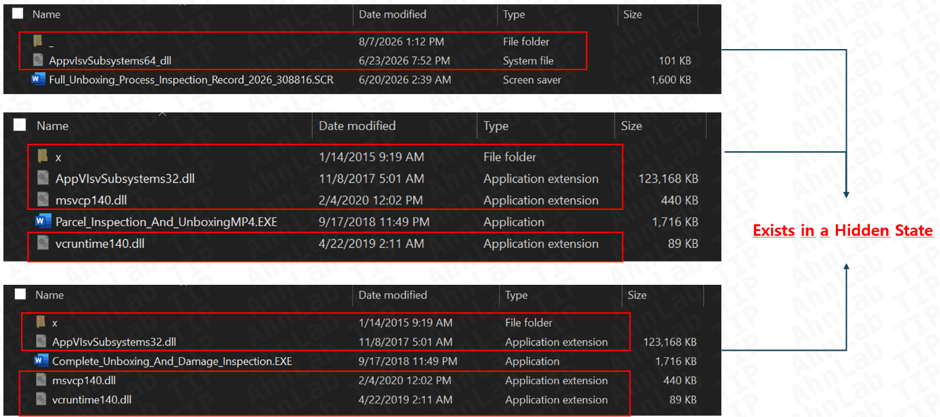This screenshot has height=417, width=940.
Task: Click the Word icon beside Complete_Unboxing_And_Damage_Inspection.EXE
Action: [41, 361]
